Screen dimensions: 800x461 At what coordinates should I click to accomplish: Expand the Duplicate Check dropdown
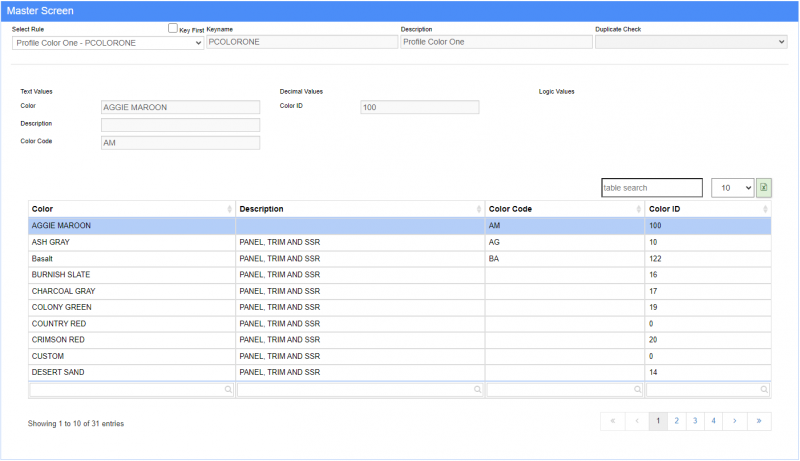coord(690,43)
